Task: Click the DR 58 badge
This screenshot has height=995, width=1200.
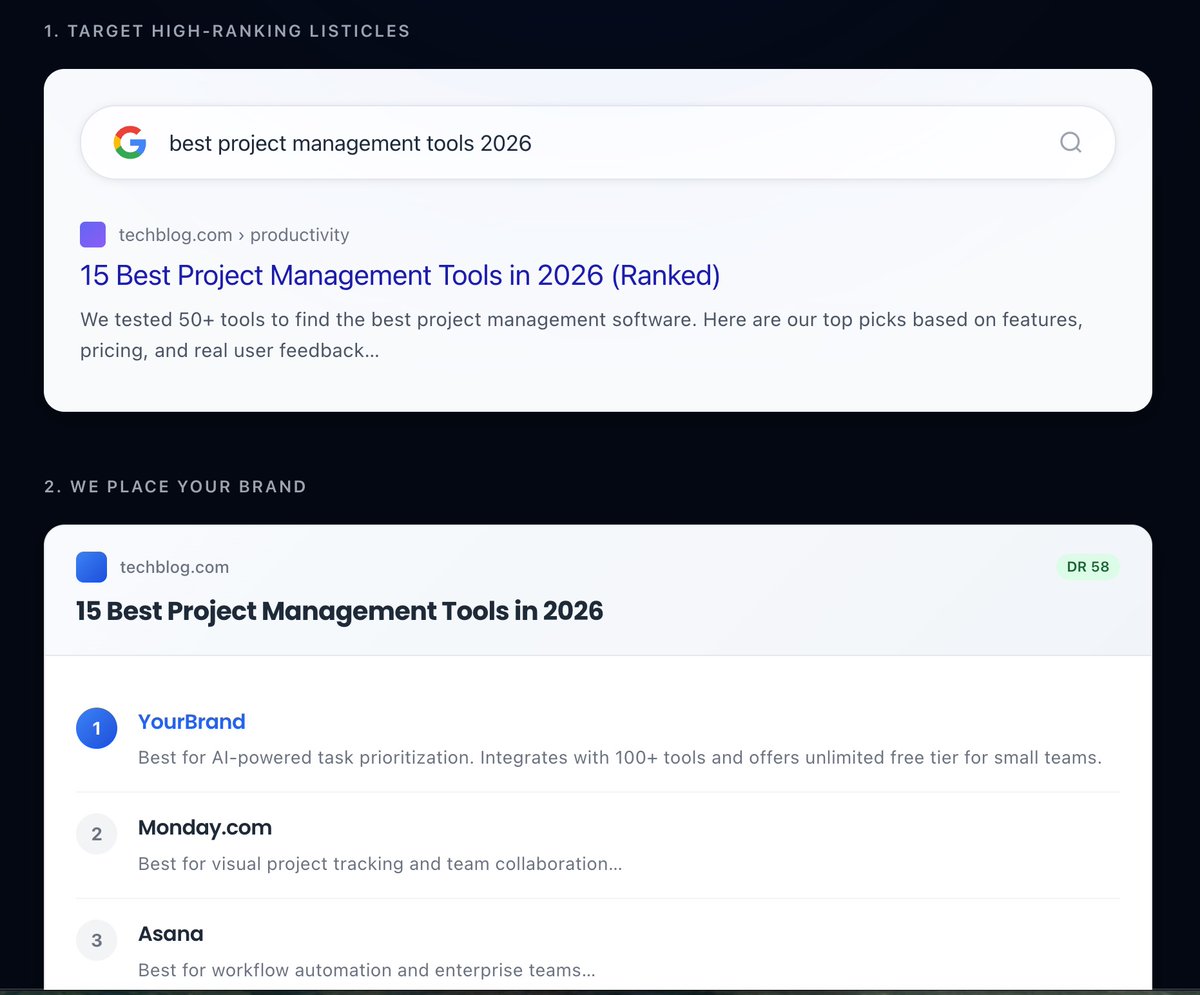Action: point(1088,567)
